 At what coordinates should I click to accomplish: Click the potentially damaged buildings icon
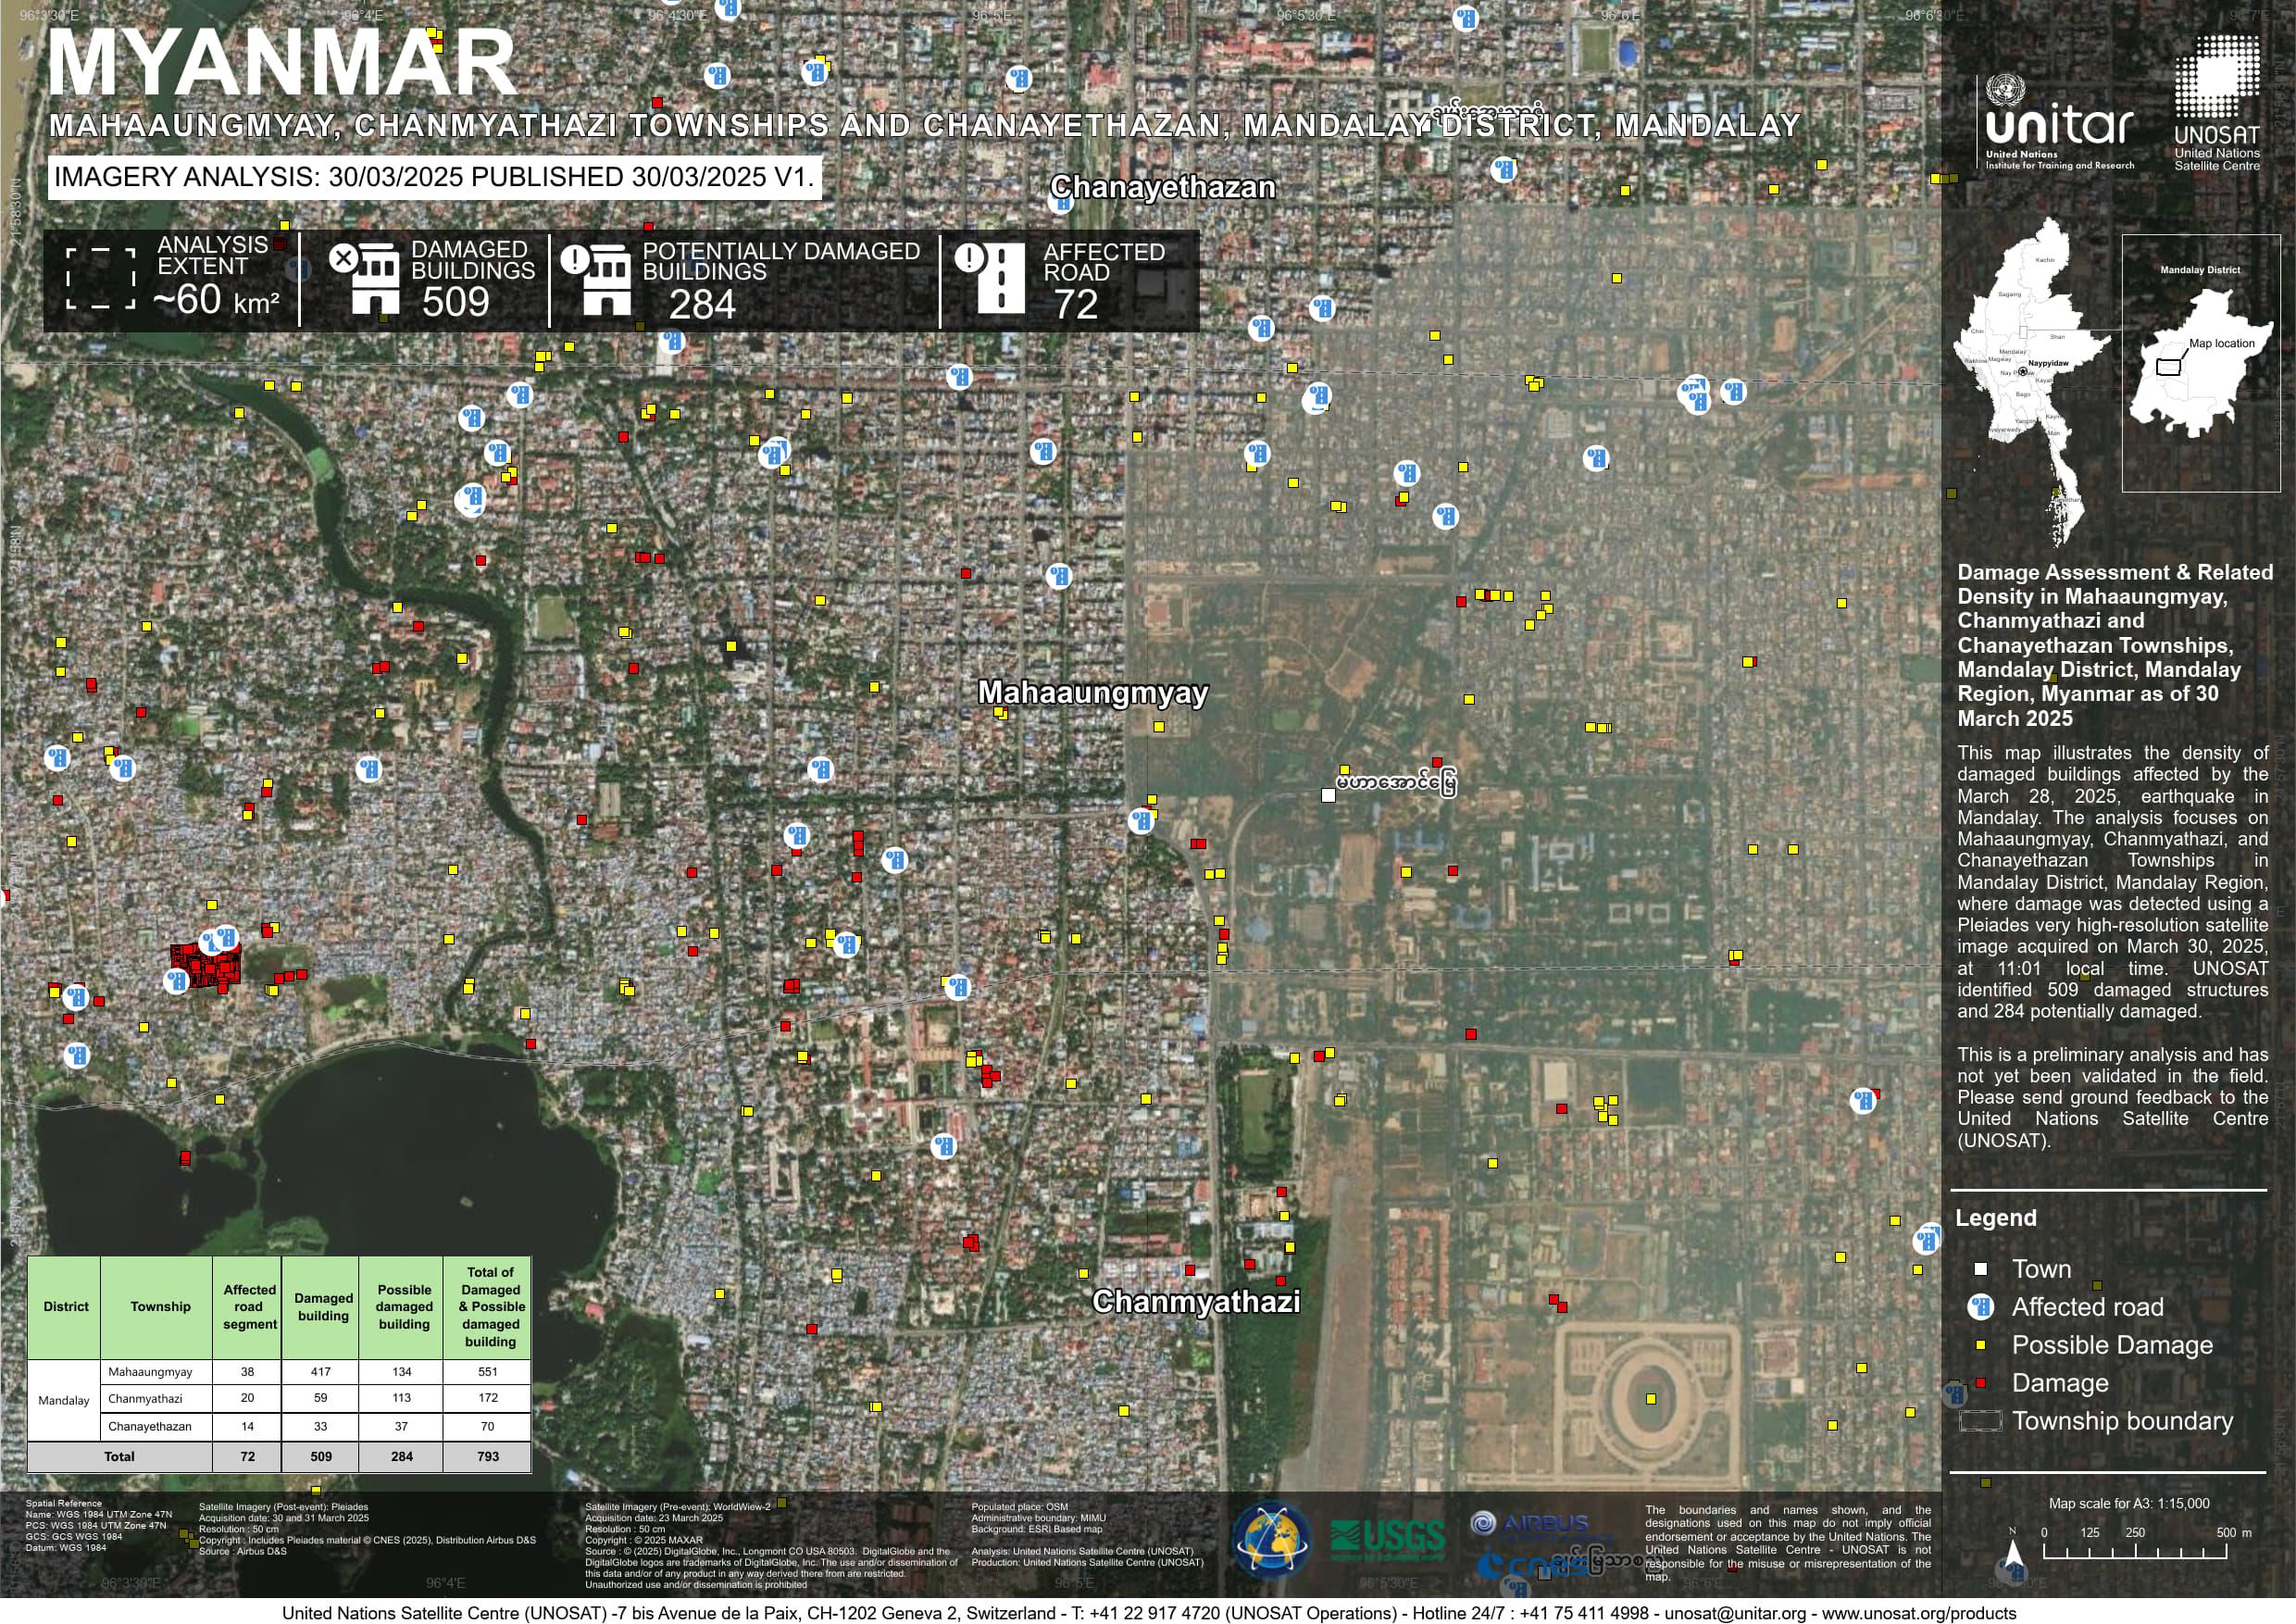[x=597, y=279]
